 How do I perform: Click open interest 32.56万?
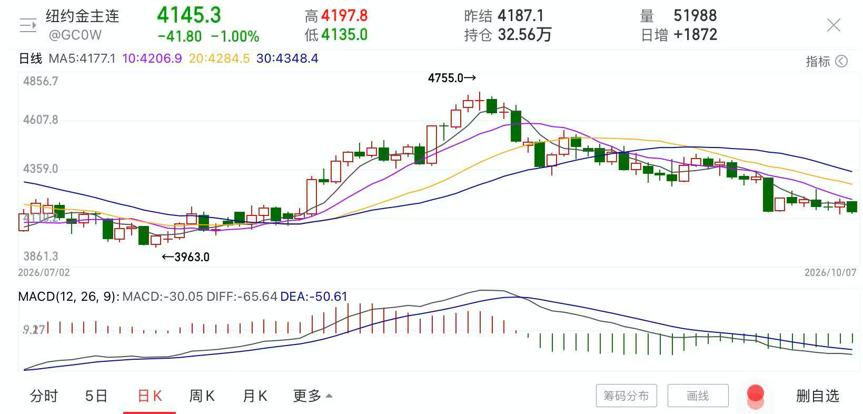525,35
